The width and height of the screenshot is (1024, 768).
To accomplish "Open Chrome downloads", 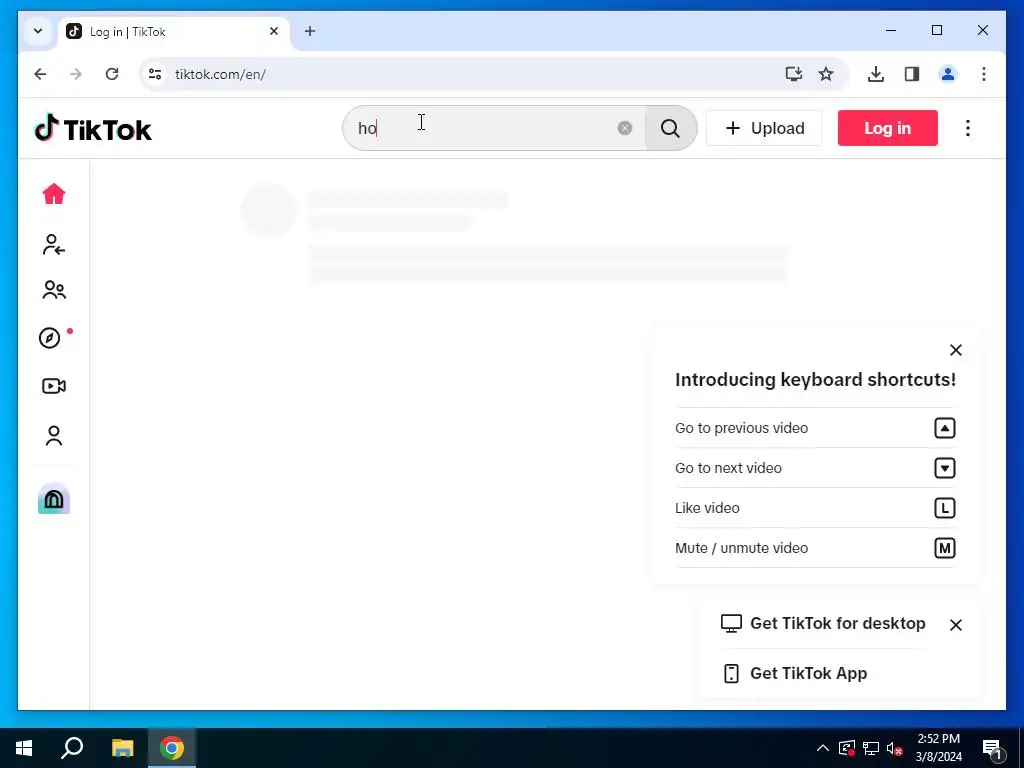I will click(876, 74).
